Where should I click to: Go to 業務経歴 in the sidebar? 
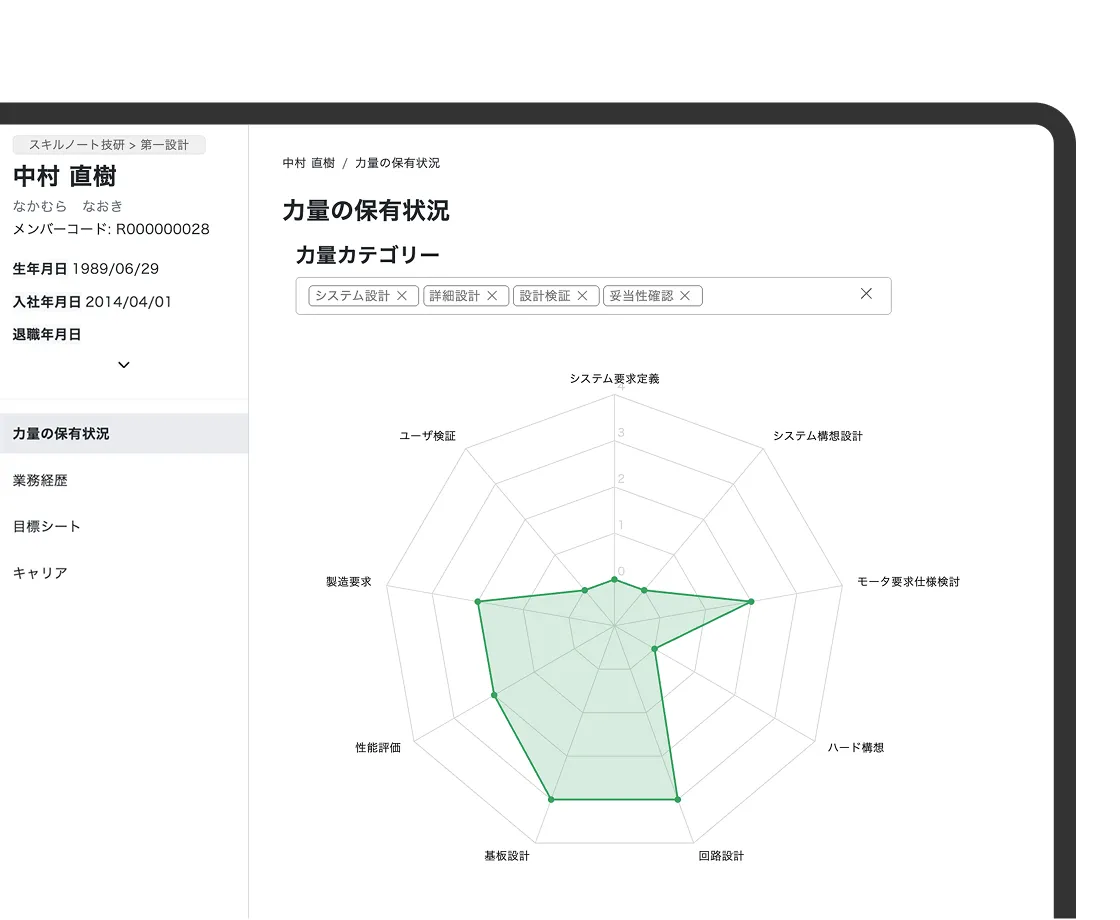point(40,481)
